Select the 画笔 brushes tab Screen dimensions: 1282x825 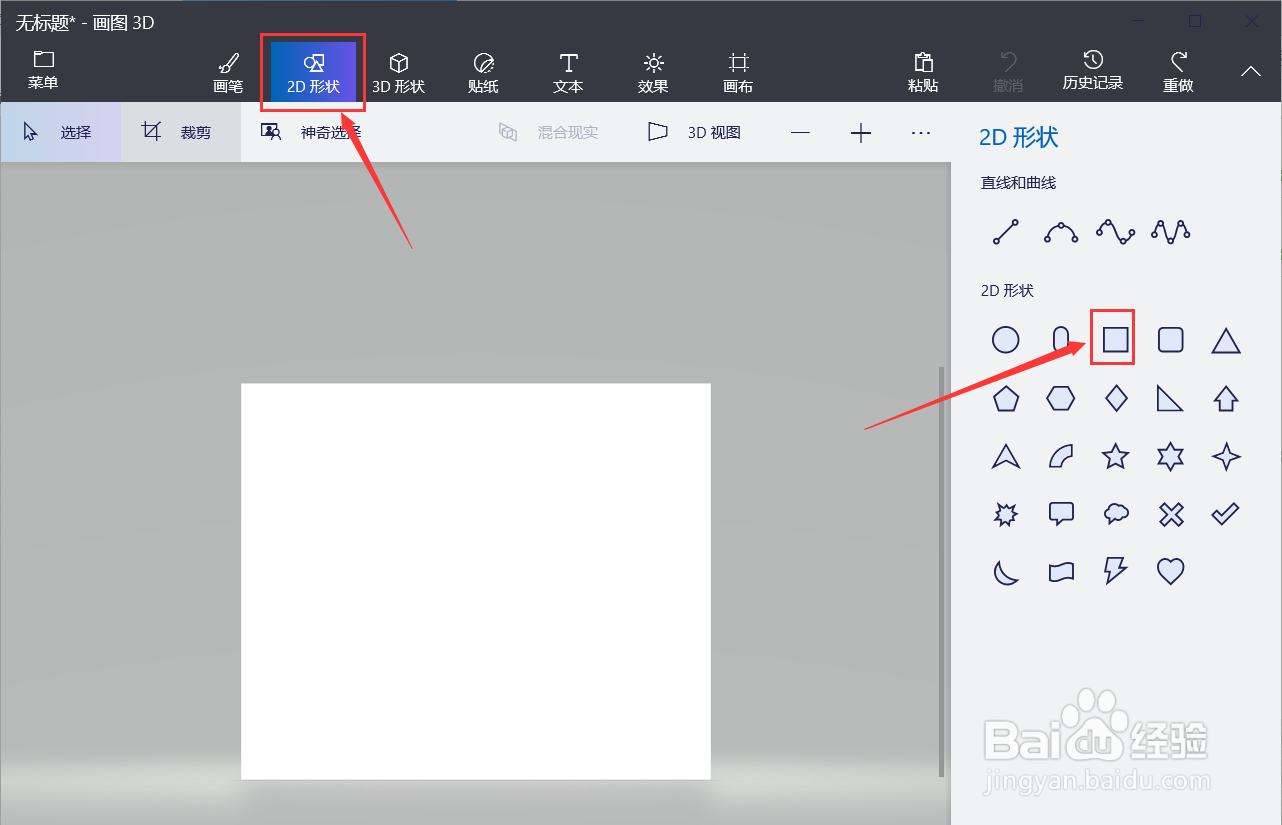[x=228, y=73]
